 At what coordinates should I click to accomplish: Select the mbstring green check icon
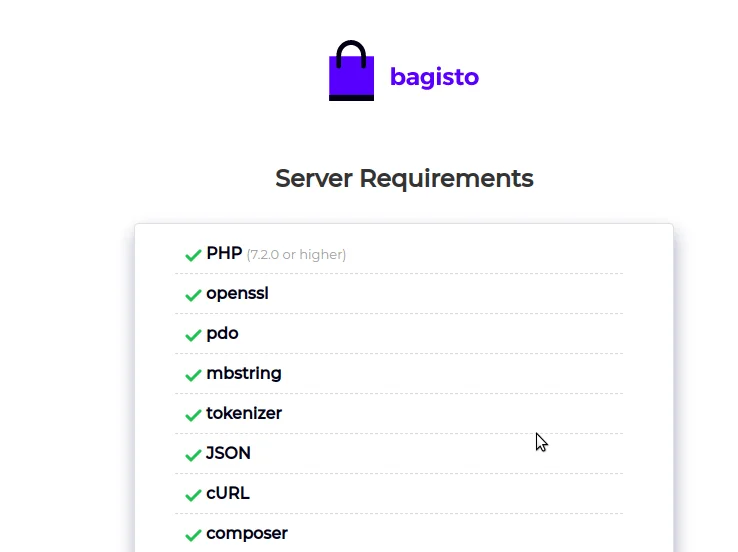tap(193, 375)
